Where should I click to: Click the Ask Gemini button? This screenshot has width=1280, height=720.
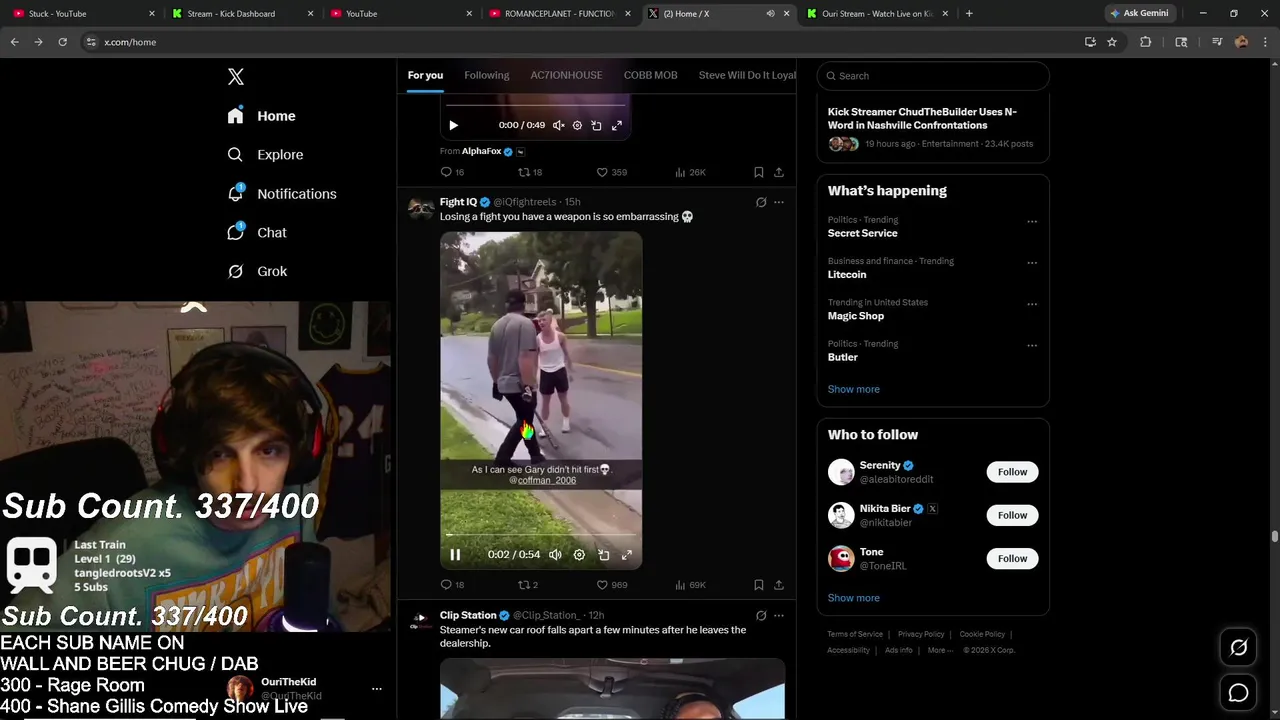tap(1139, 13)
